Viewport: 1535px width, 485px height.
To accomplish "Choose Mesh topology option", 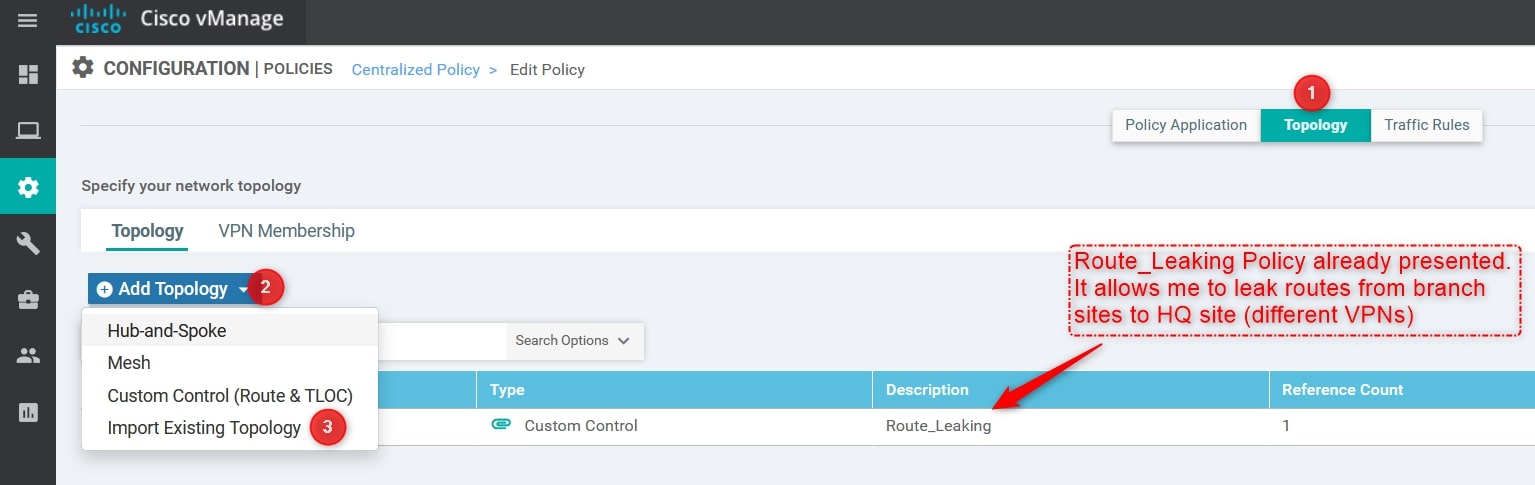I will pyautogui.click(x=129, y=363).
